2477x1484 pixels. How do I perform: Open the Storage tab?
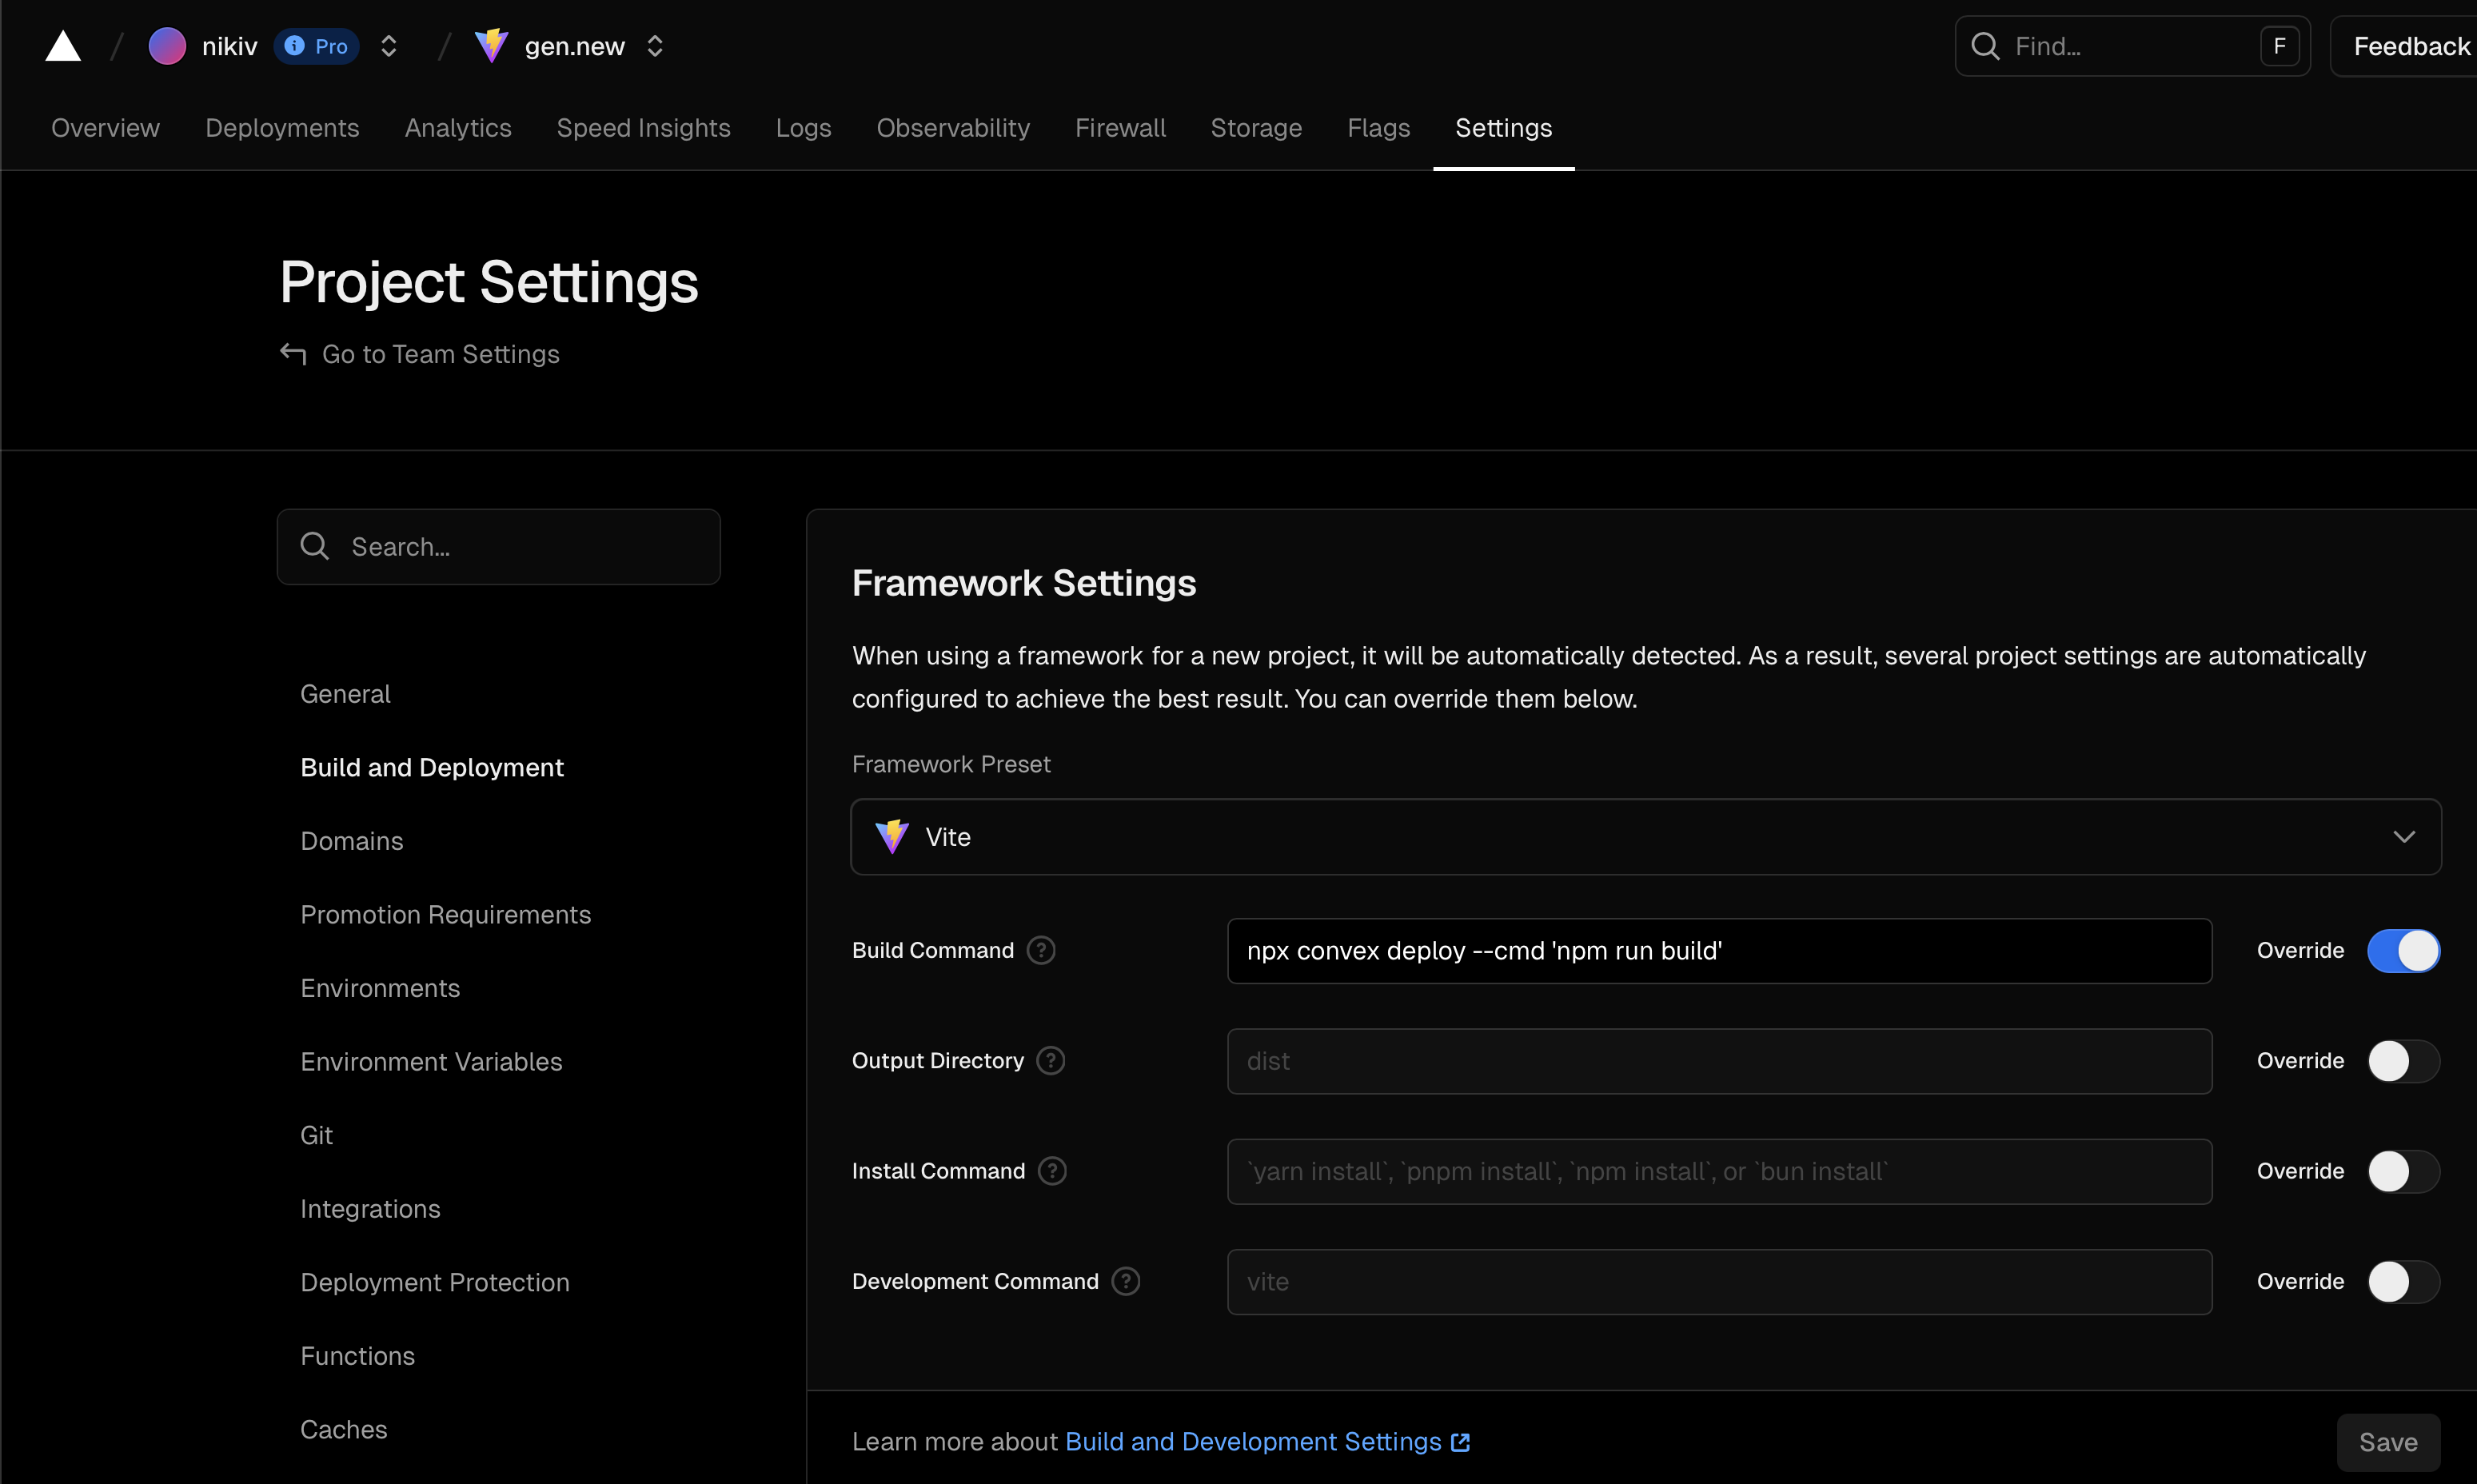coord(1256,128)
